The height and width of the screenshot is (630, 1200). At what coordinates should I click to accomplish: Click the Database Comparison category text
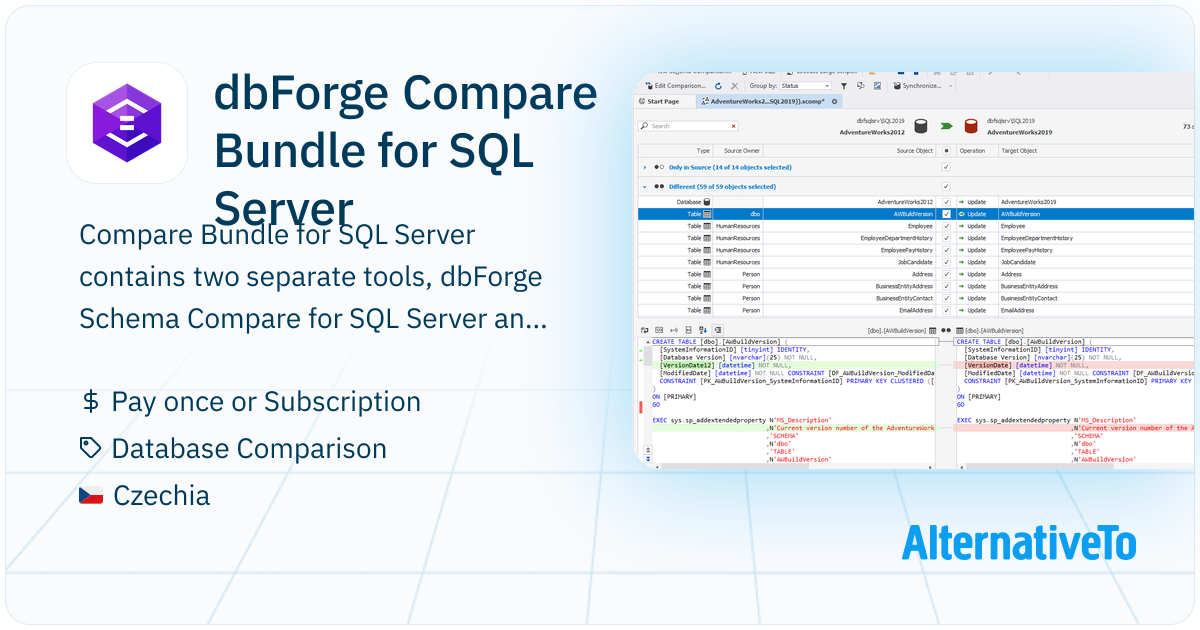coord(249,449)
